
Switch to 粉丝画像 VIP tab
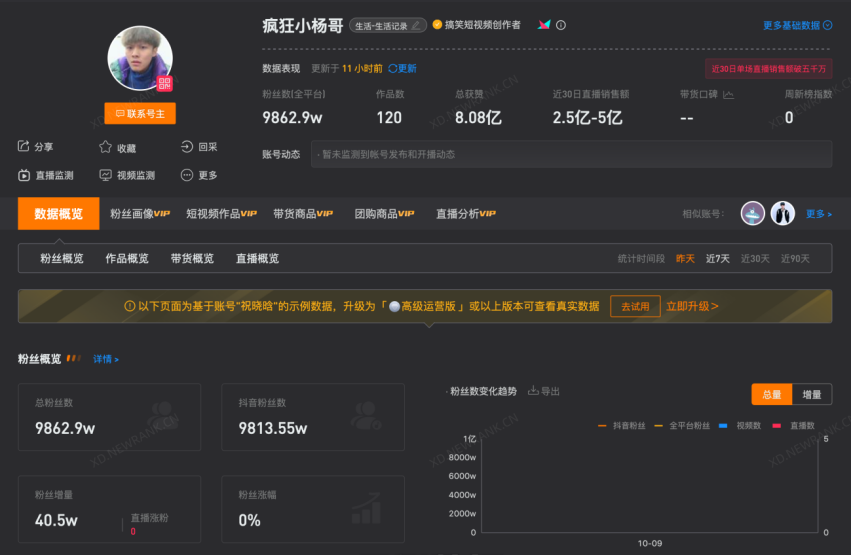[140, 214]
